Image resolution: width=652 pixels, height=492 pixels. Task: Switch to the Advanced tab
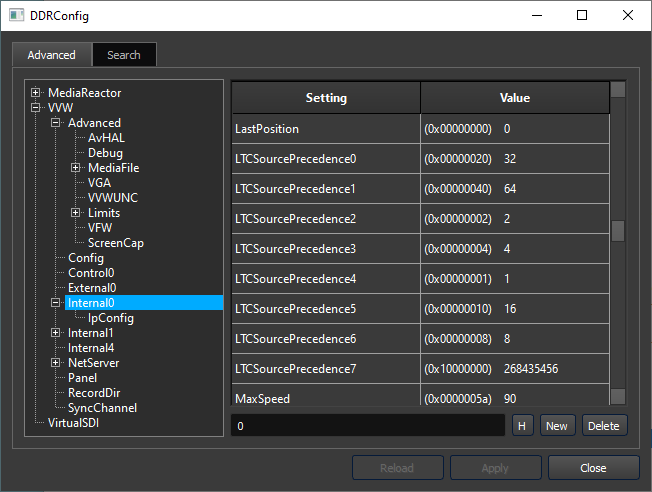click(x=52, y=54)
